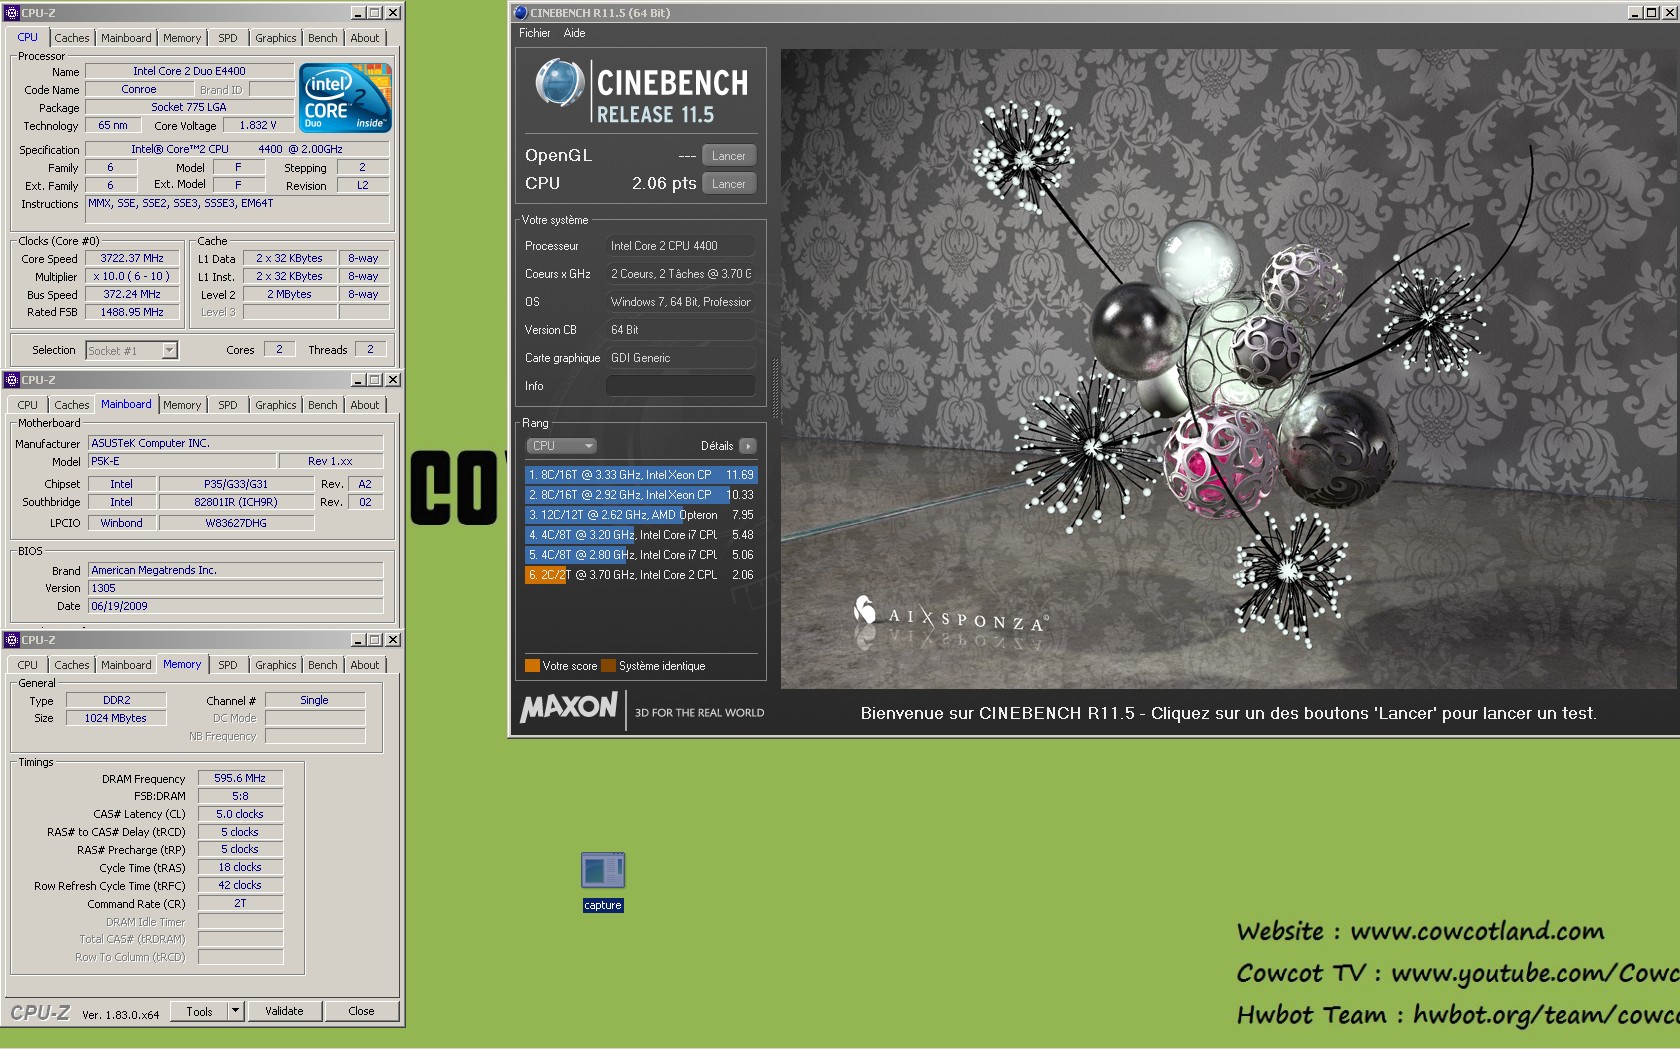Click the Core Speed value 3722.37 MHz

click(x=132, y=258)
